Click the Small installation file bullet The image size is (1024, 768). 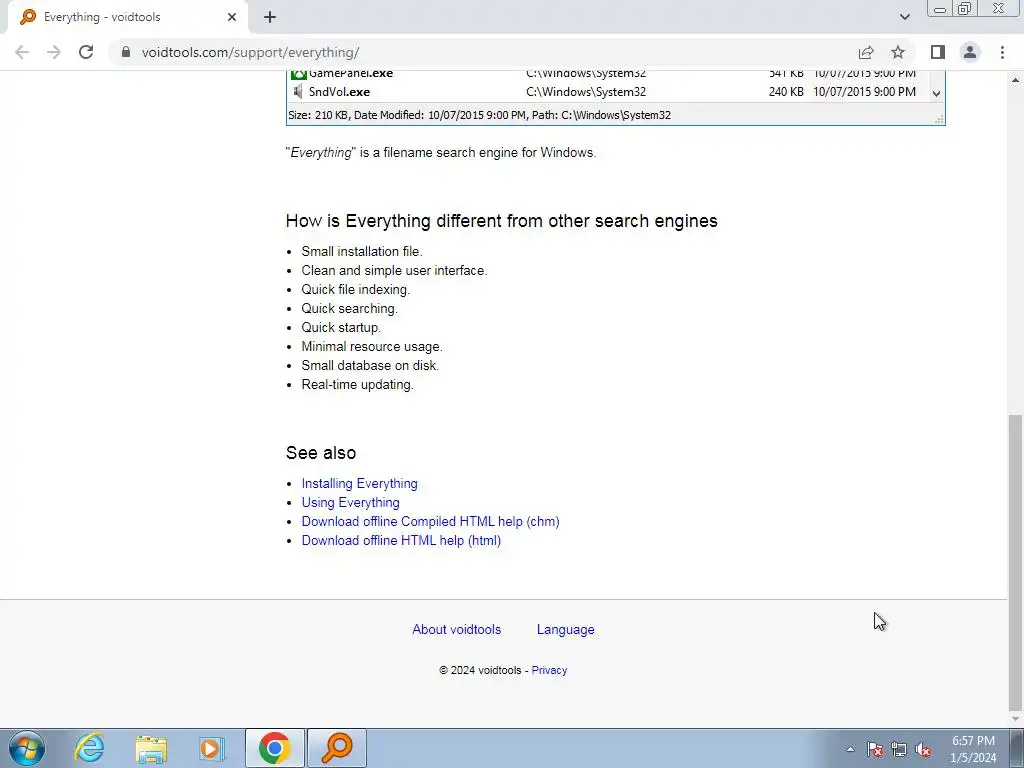(x=362, y=251)
